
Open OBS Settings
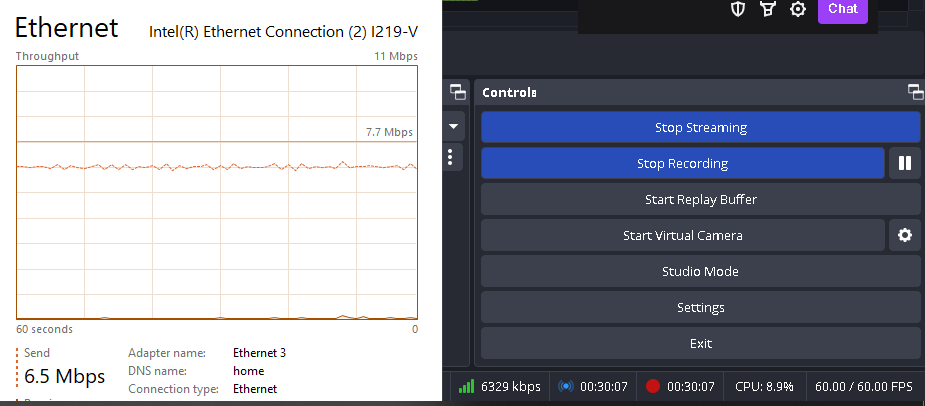(701, 307)
